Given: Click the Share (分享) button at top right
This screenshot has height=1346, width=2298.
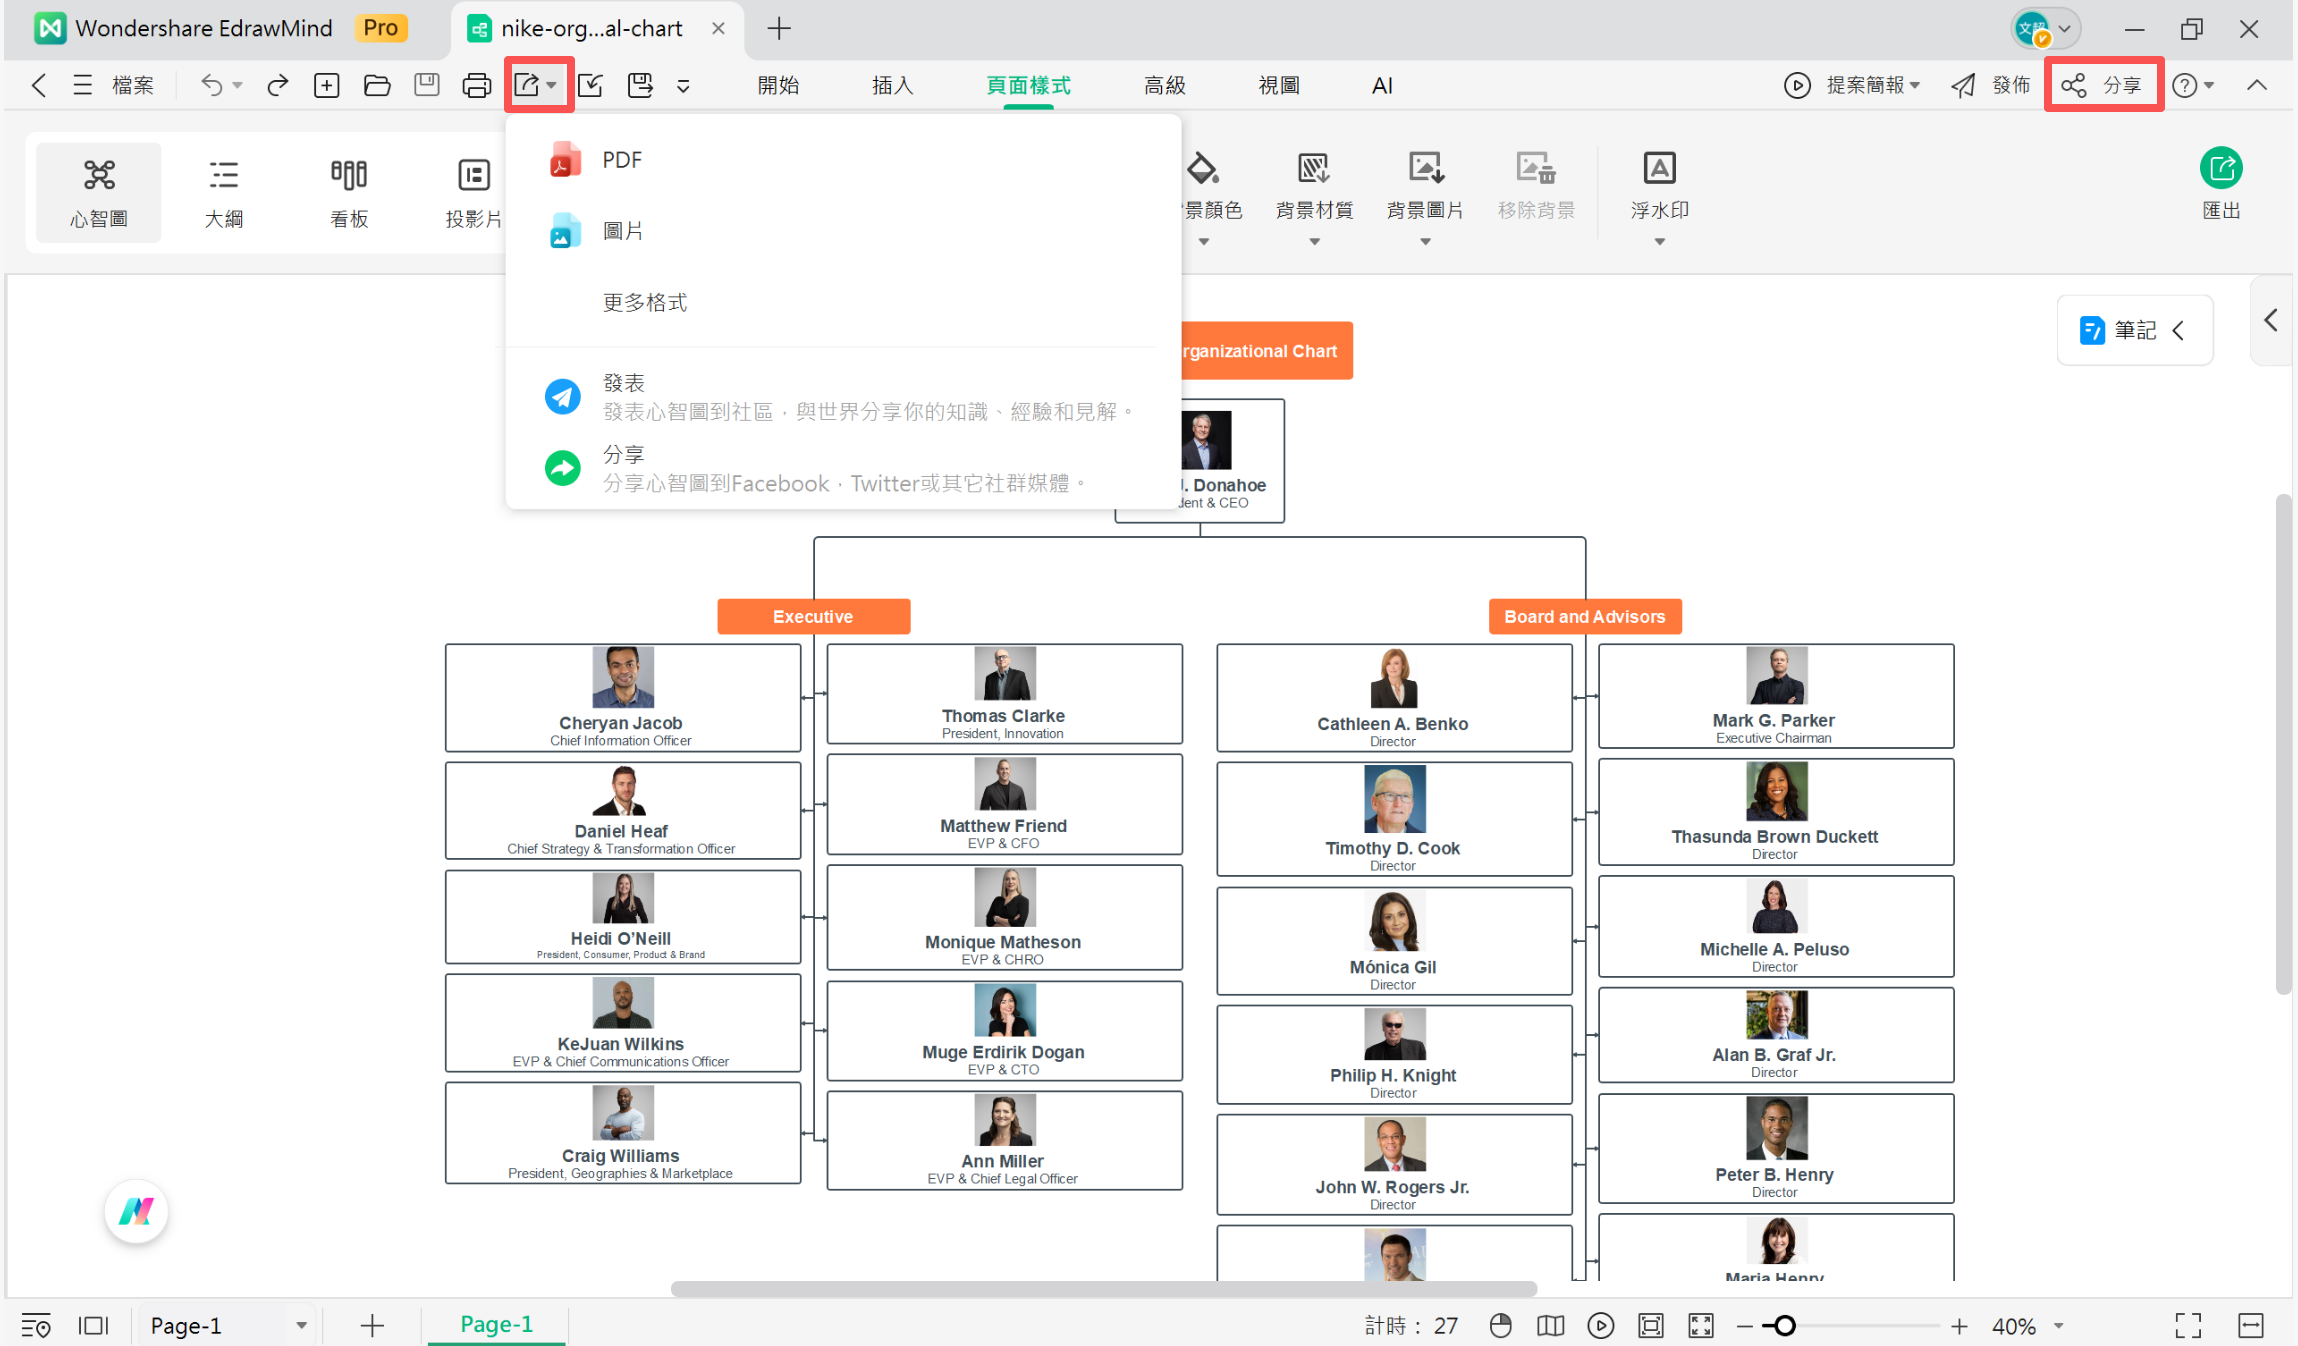Looking at the screenshot, I should click(2104, 86).
